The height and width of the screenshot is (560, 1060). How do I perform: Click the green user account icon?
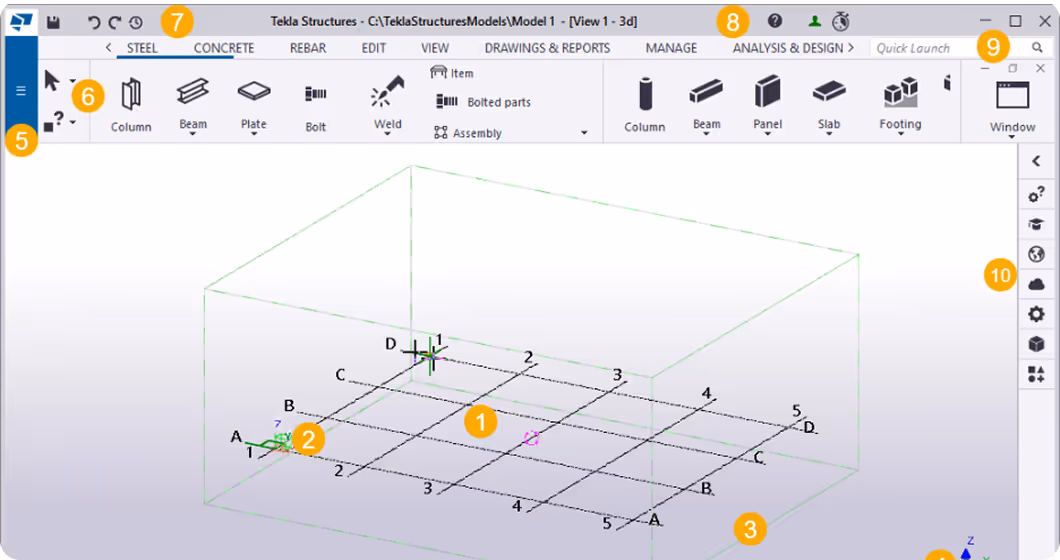click(815, 22)
